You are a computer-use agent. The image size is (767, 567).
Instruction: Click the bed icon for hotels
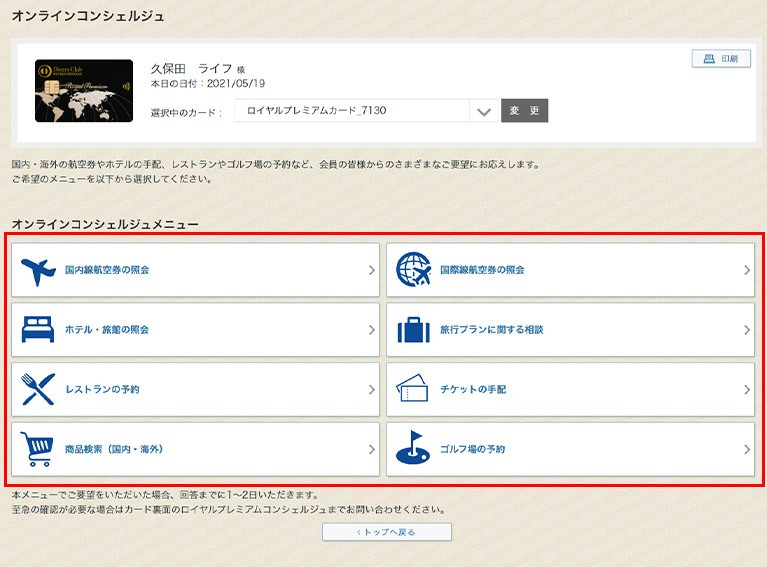pyautogui.click(x=38, y=329)
